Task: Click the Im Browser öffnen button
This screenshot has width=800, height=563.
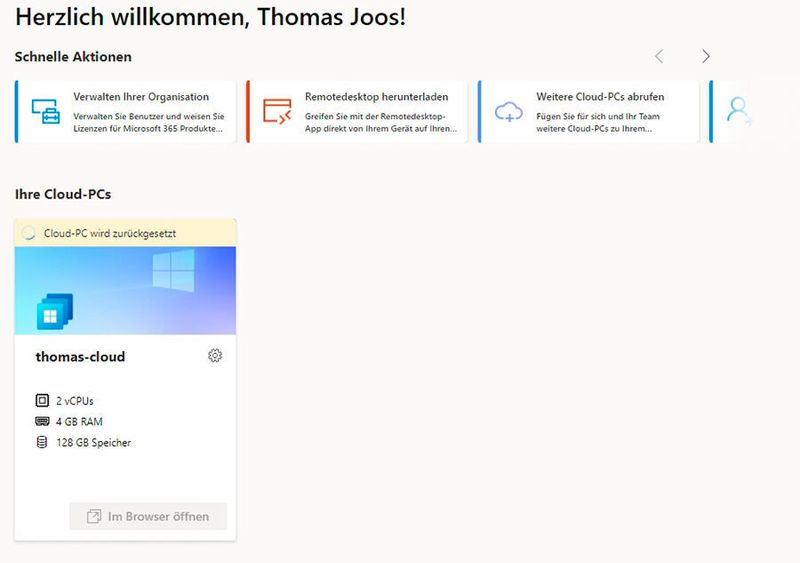Action: tap(148, 516)
